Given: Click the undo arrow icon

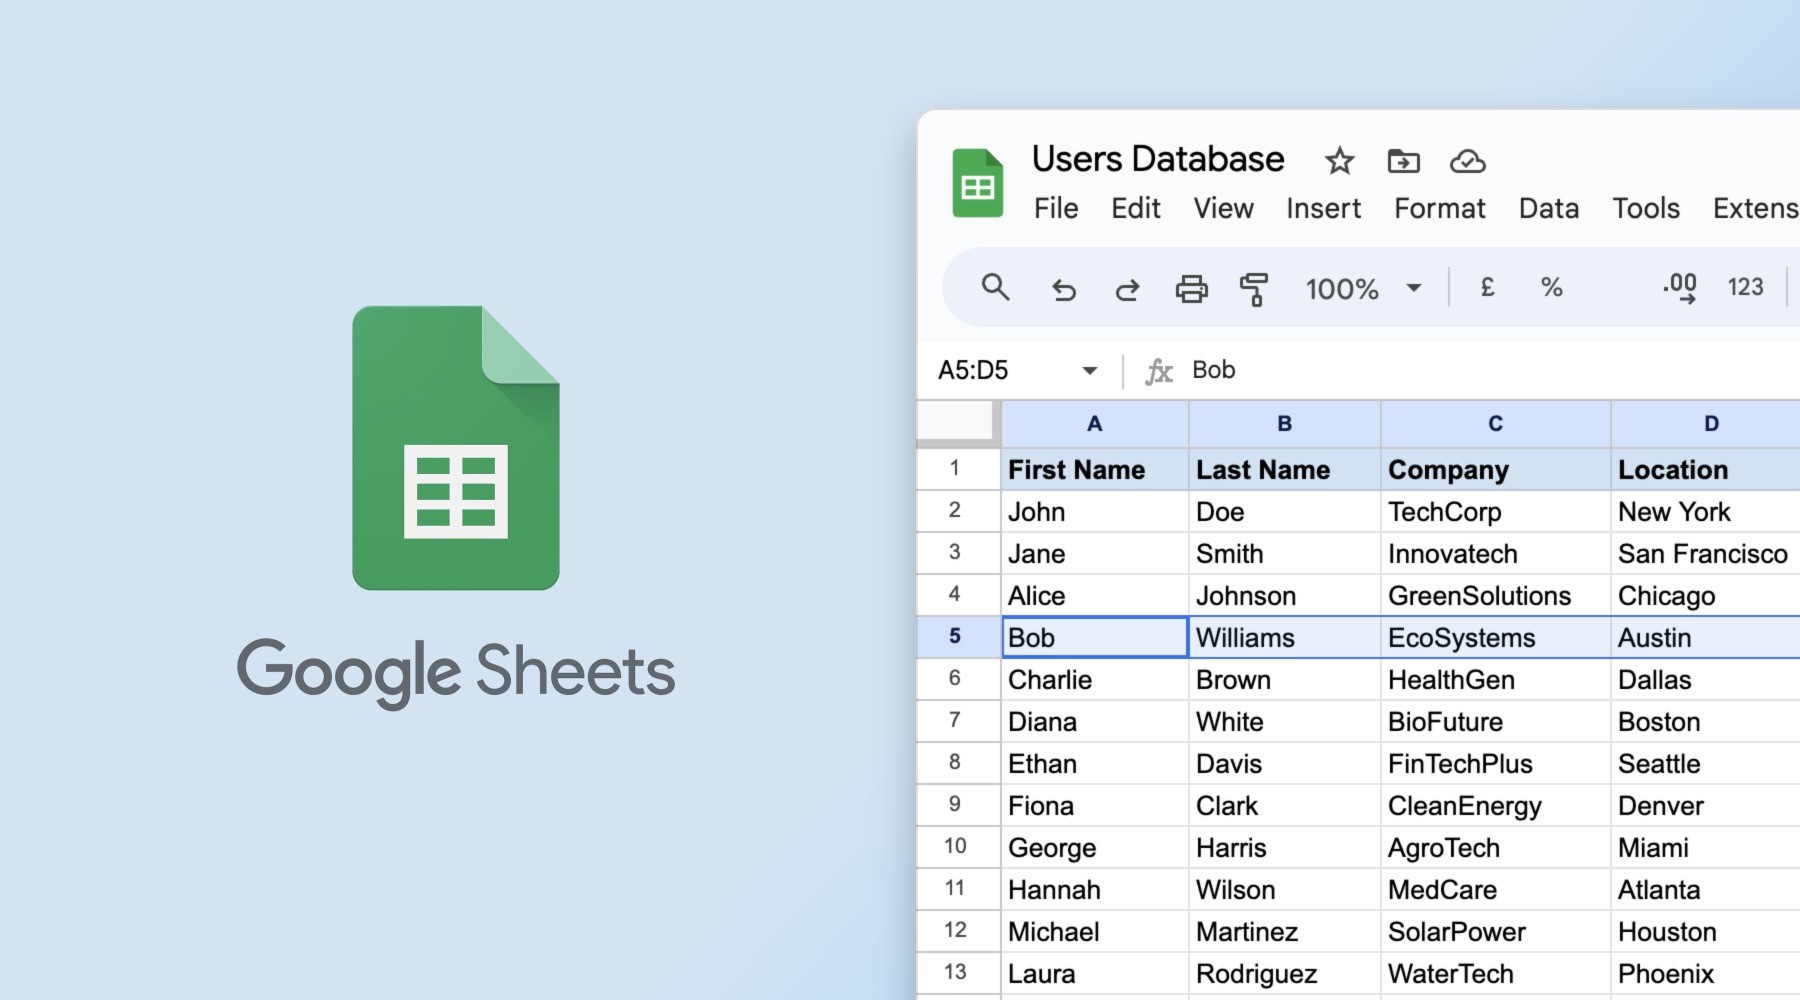Looking at the screenshot, I should [x=1063, y=289].
